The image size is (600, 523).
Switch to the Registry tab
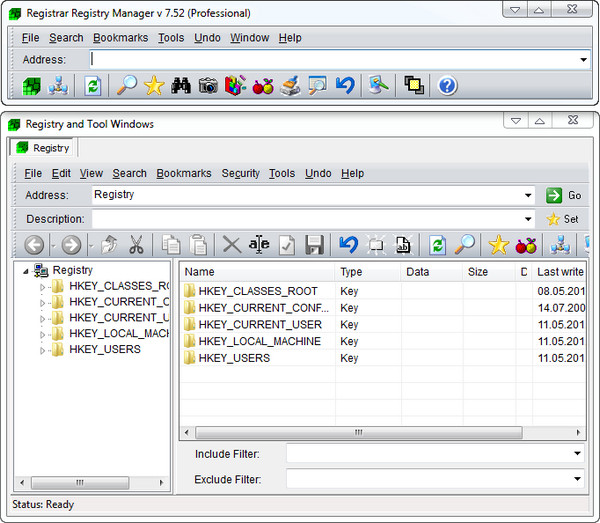[x=44, y=148]
